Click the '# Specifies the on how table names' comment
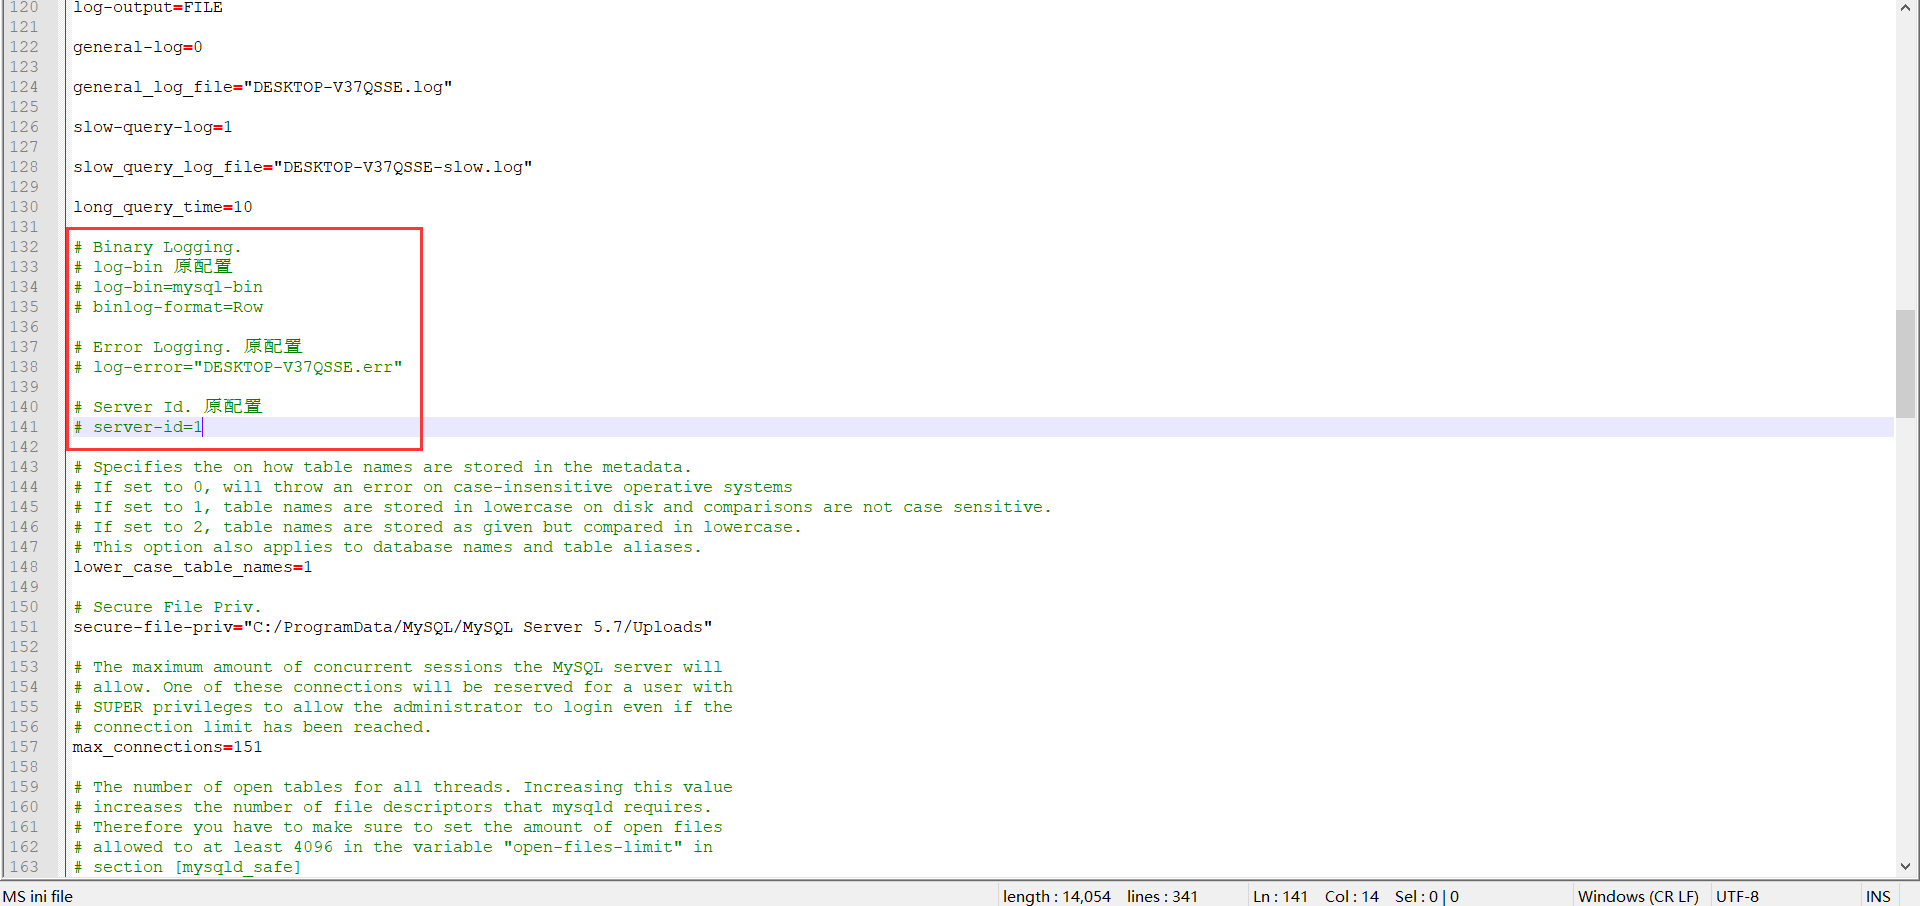Image resolution: width=1920 pixels, height=906 pixels. pos(383,467)
